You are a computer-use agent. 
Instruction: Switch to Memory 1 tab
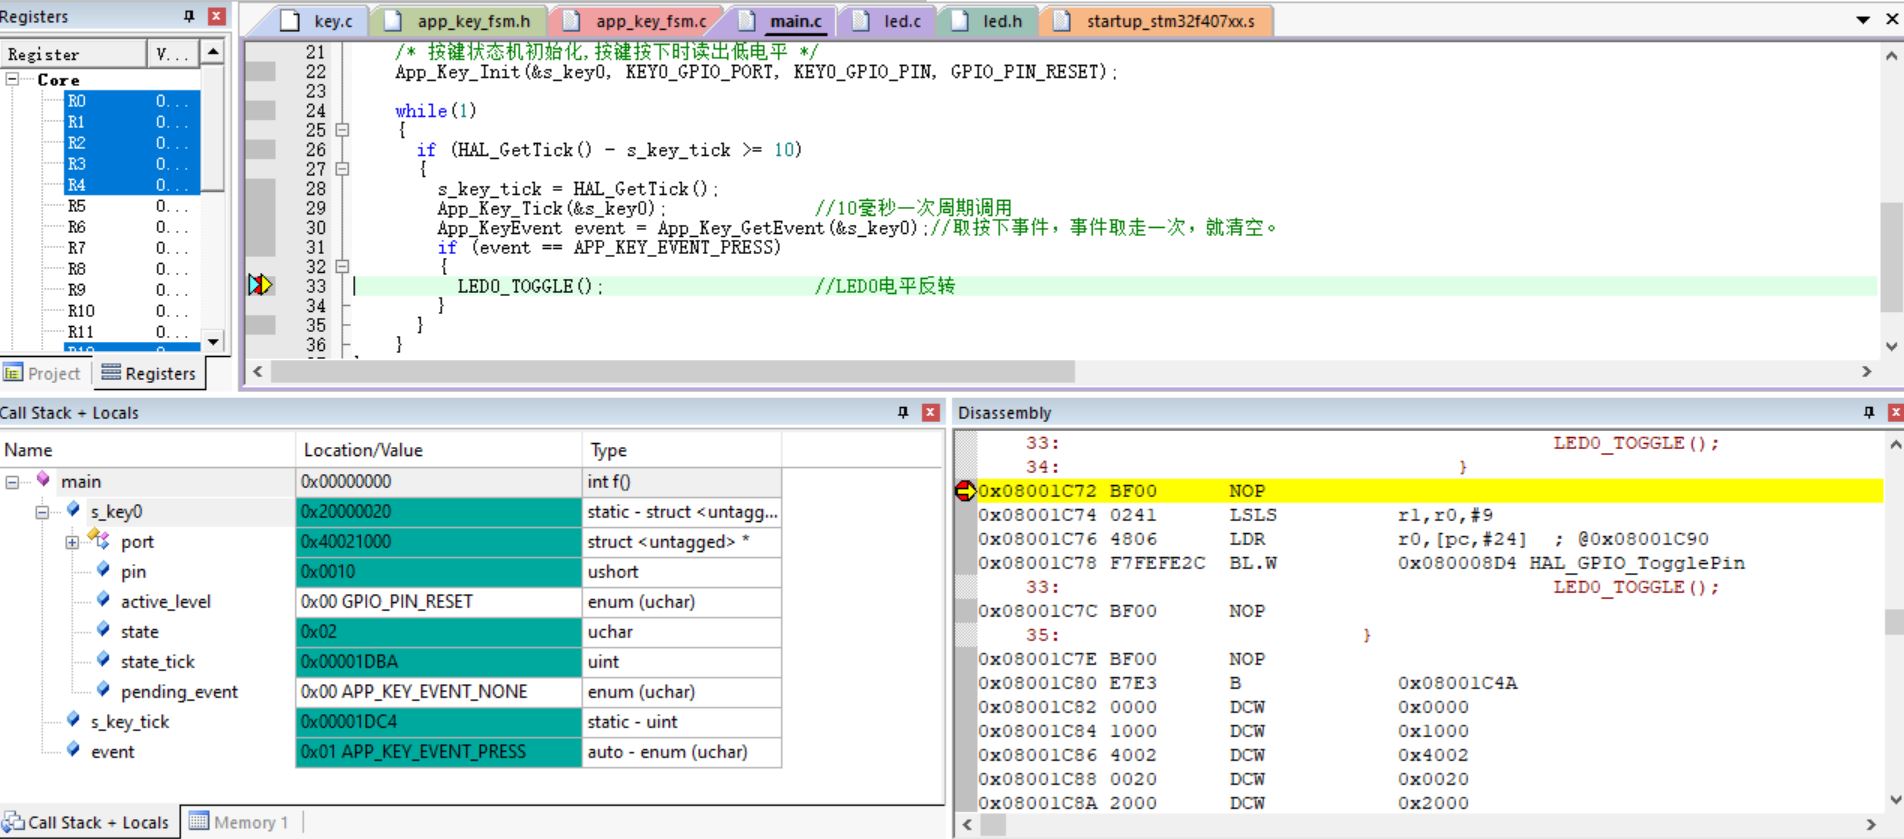[240, 822]
